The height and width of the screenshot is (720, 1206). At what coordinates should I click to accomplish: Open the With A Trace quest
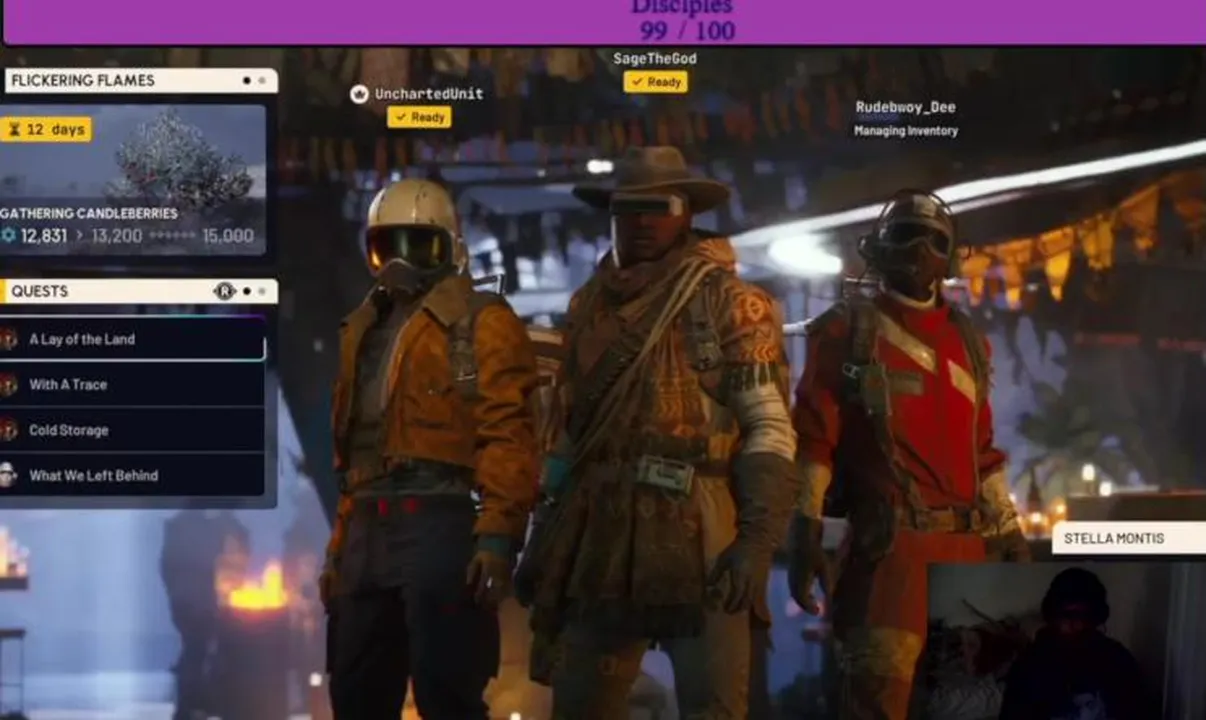[x=132, y=384]
